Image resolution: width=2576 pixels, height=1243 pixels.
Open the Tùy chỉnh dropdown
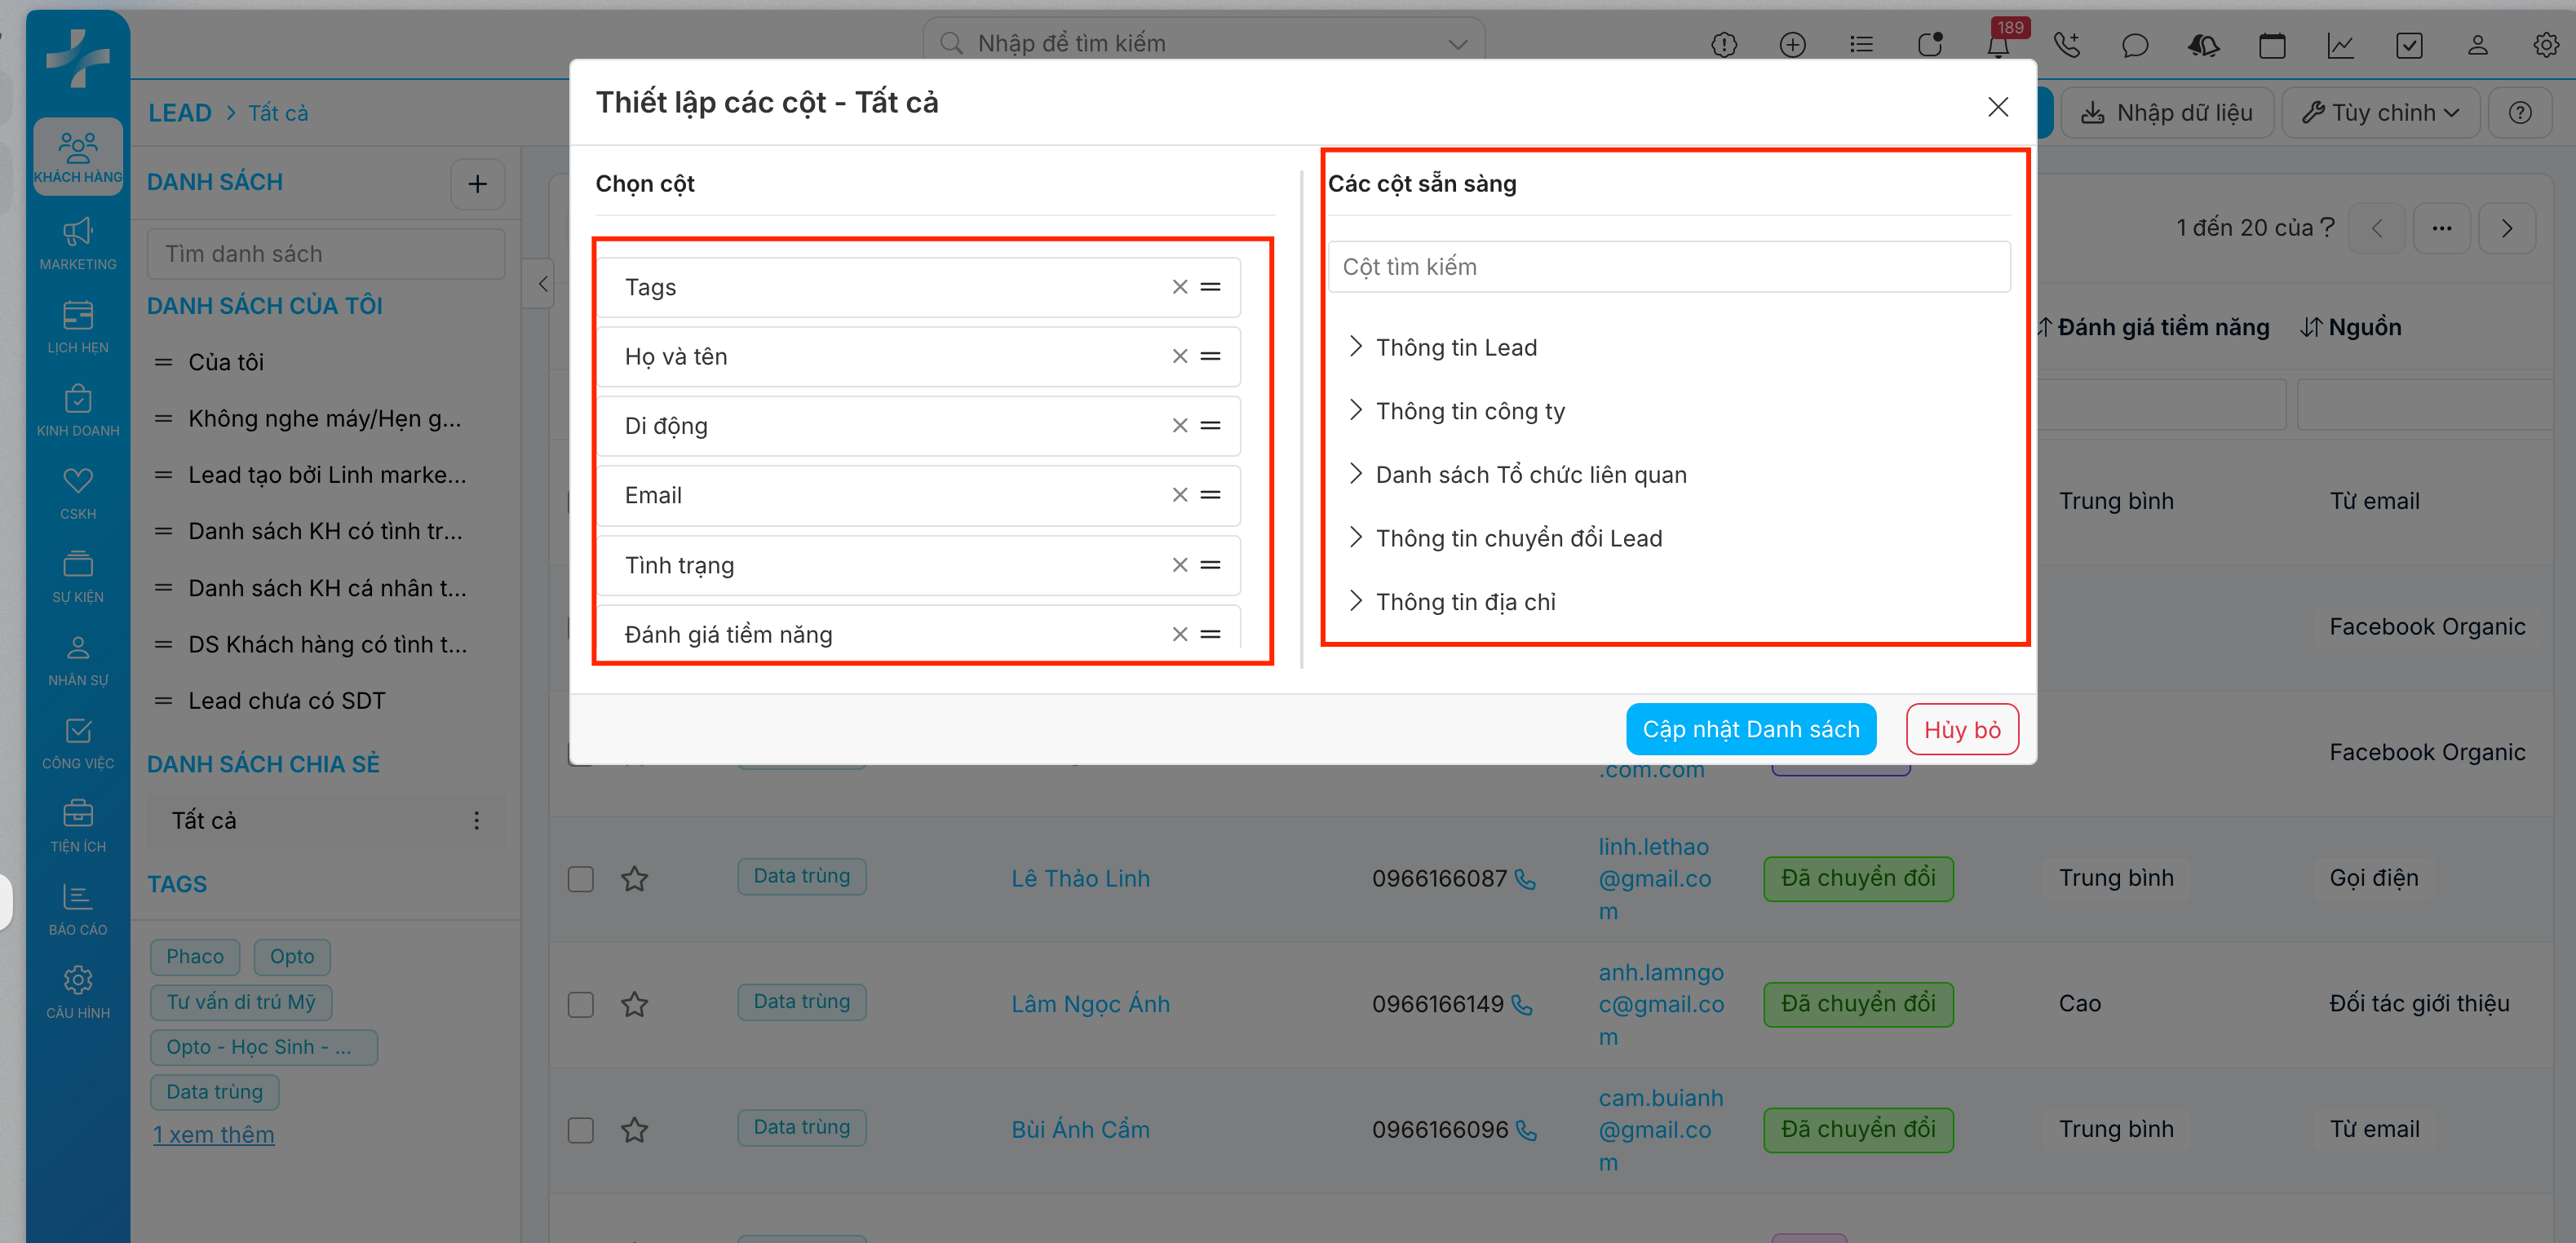click(2380, 113)
